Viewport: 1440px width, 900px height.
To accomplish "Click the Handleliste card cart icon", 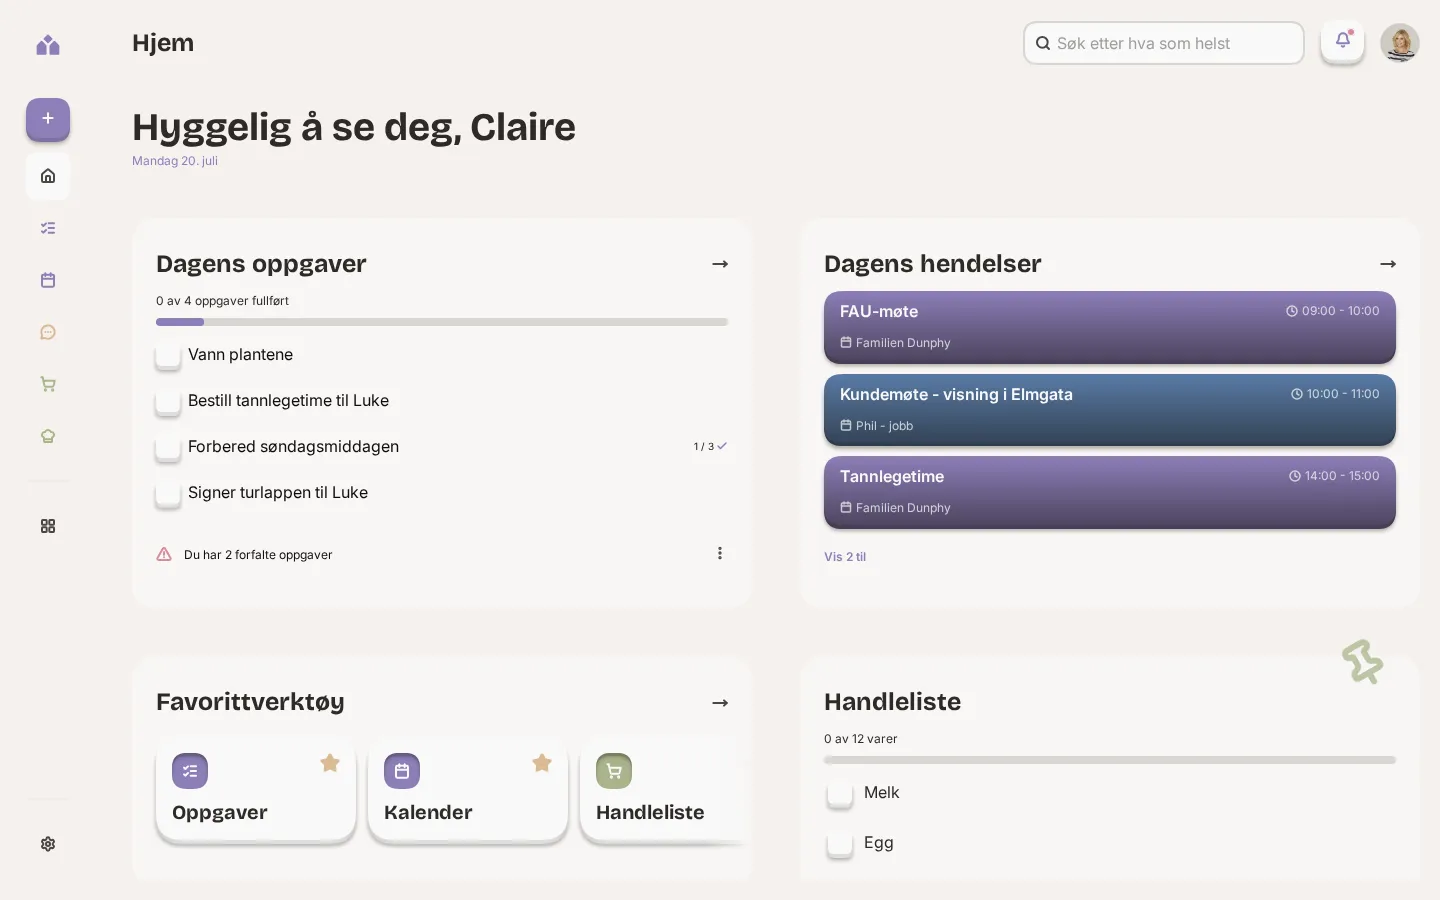I will pyautogui.click(x=614, y=771).
